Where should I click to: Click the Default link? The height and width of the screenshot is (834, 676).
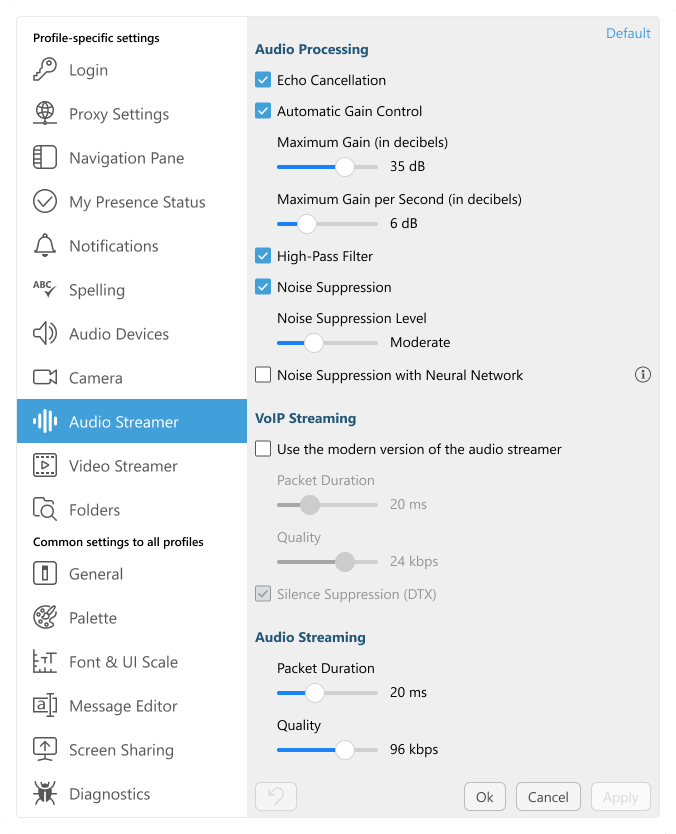pyautogui.click(x=628, y=33)
